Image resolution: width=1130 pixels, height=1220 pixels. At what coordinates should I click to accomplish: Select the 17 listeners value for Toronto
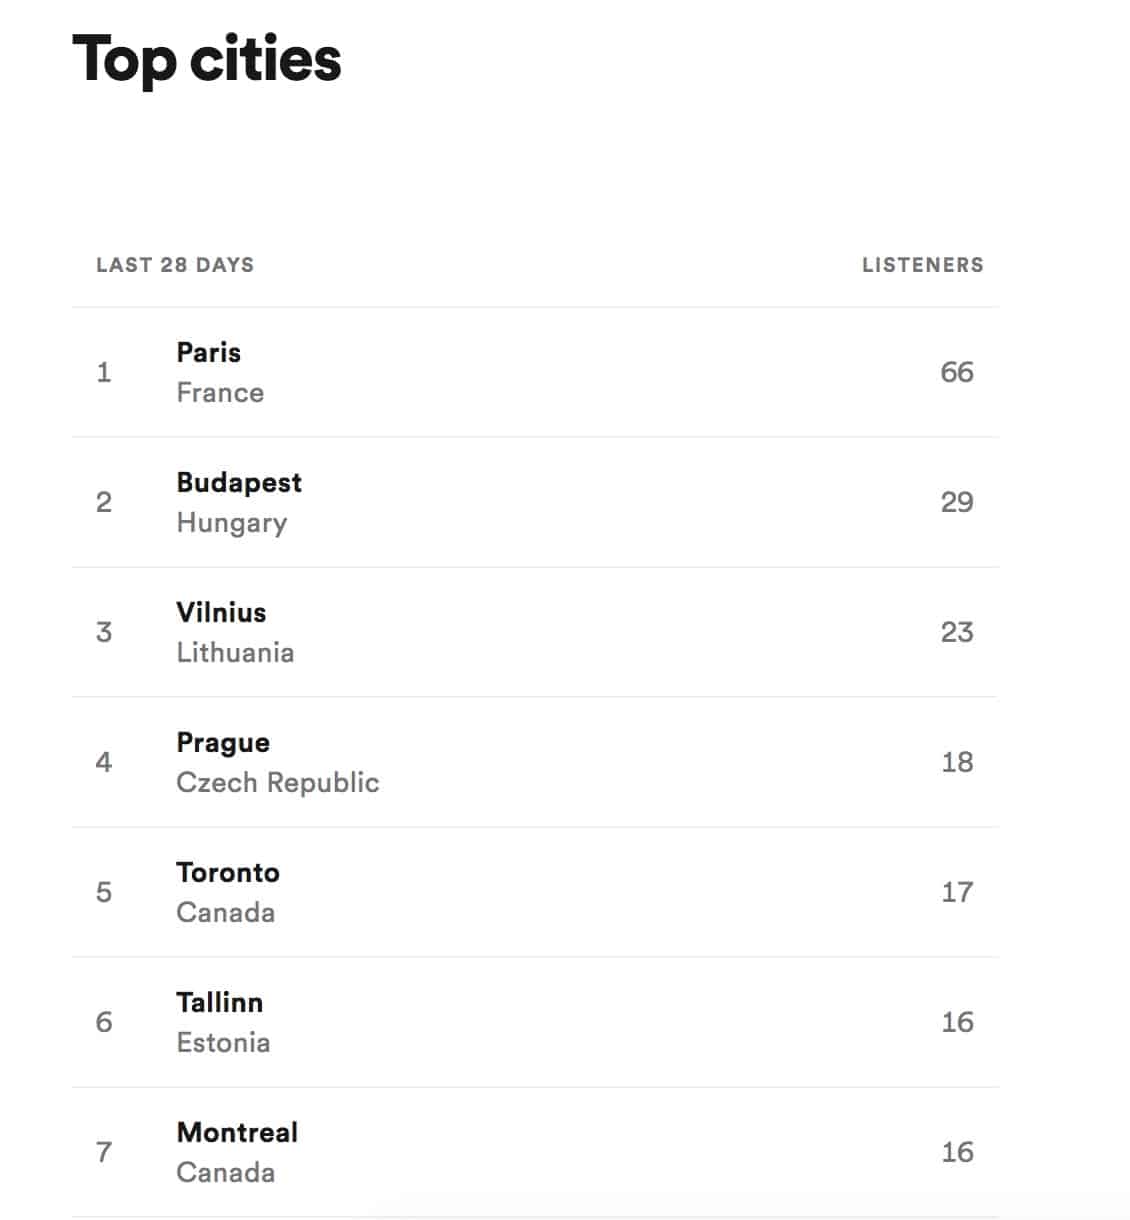click(x=957, y=892)
